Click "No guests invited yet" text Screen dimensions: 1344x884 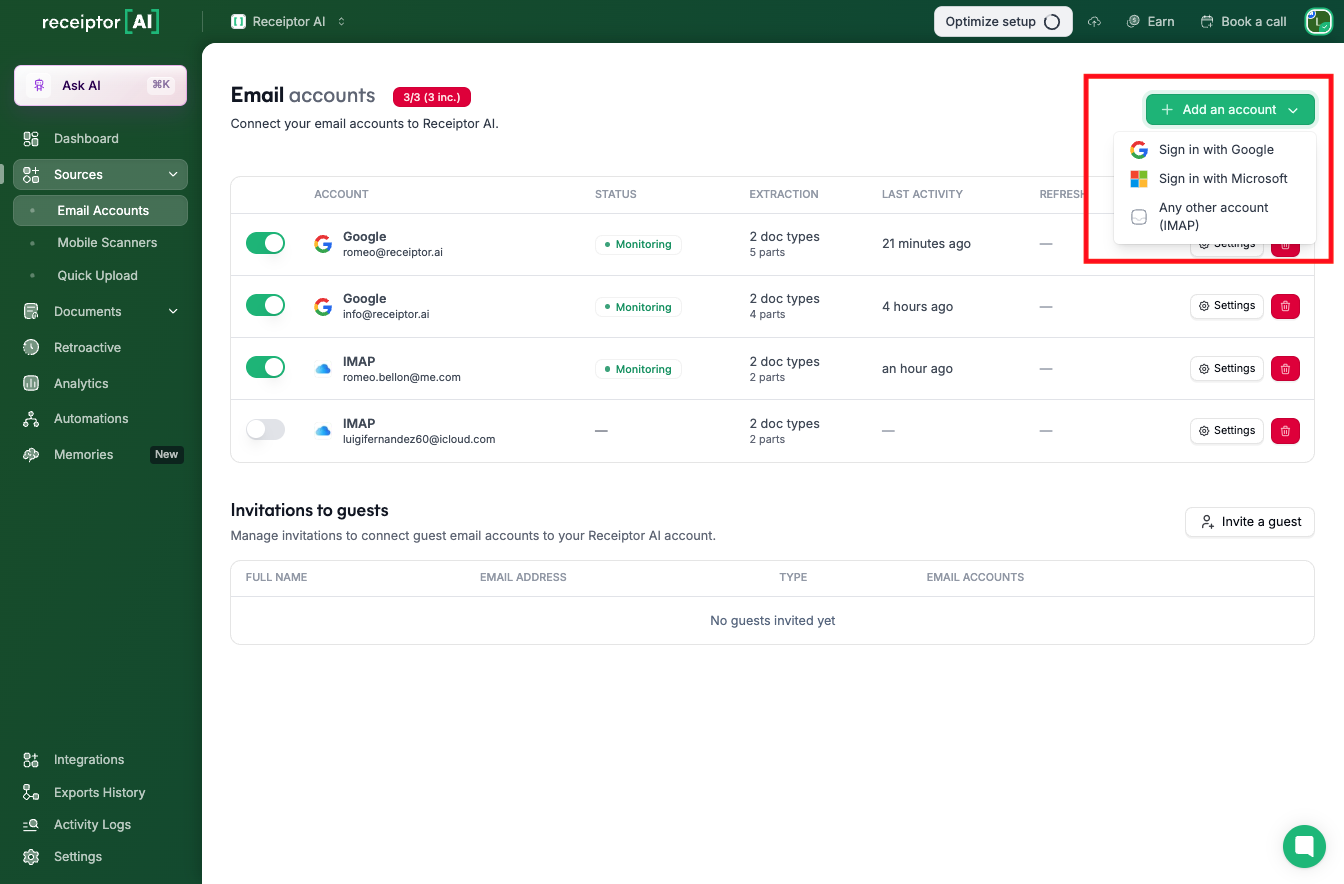coord(773,621)
